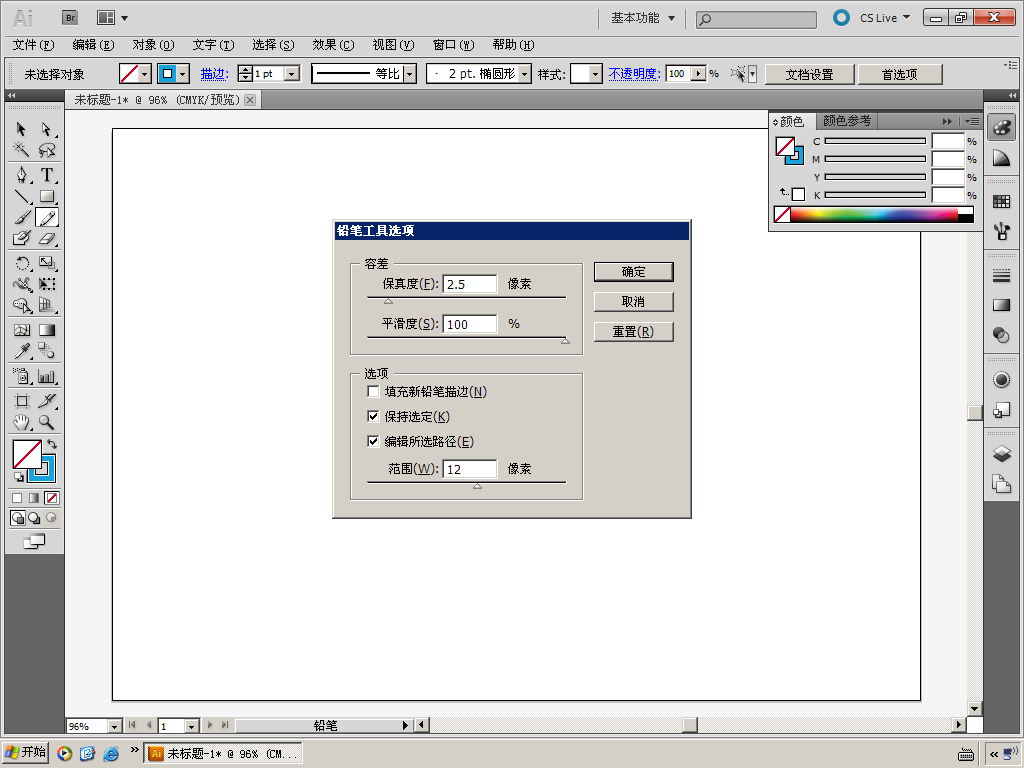Open 首选项 preferences button

pos(900,74)
